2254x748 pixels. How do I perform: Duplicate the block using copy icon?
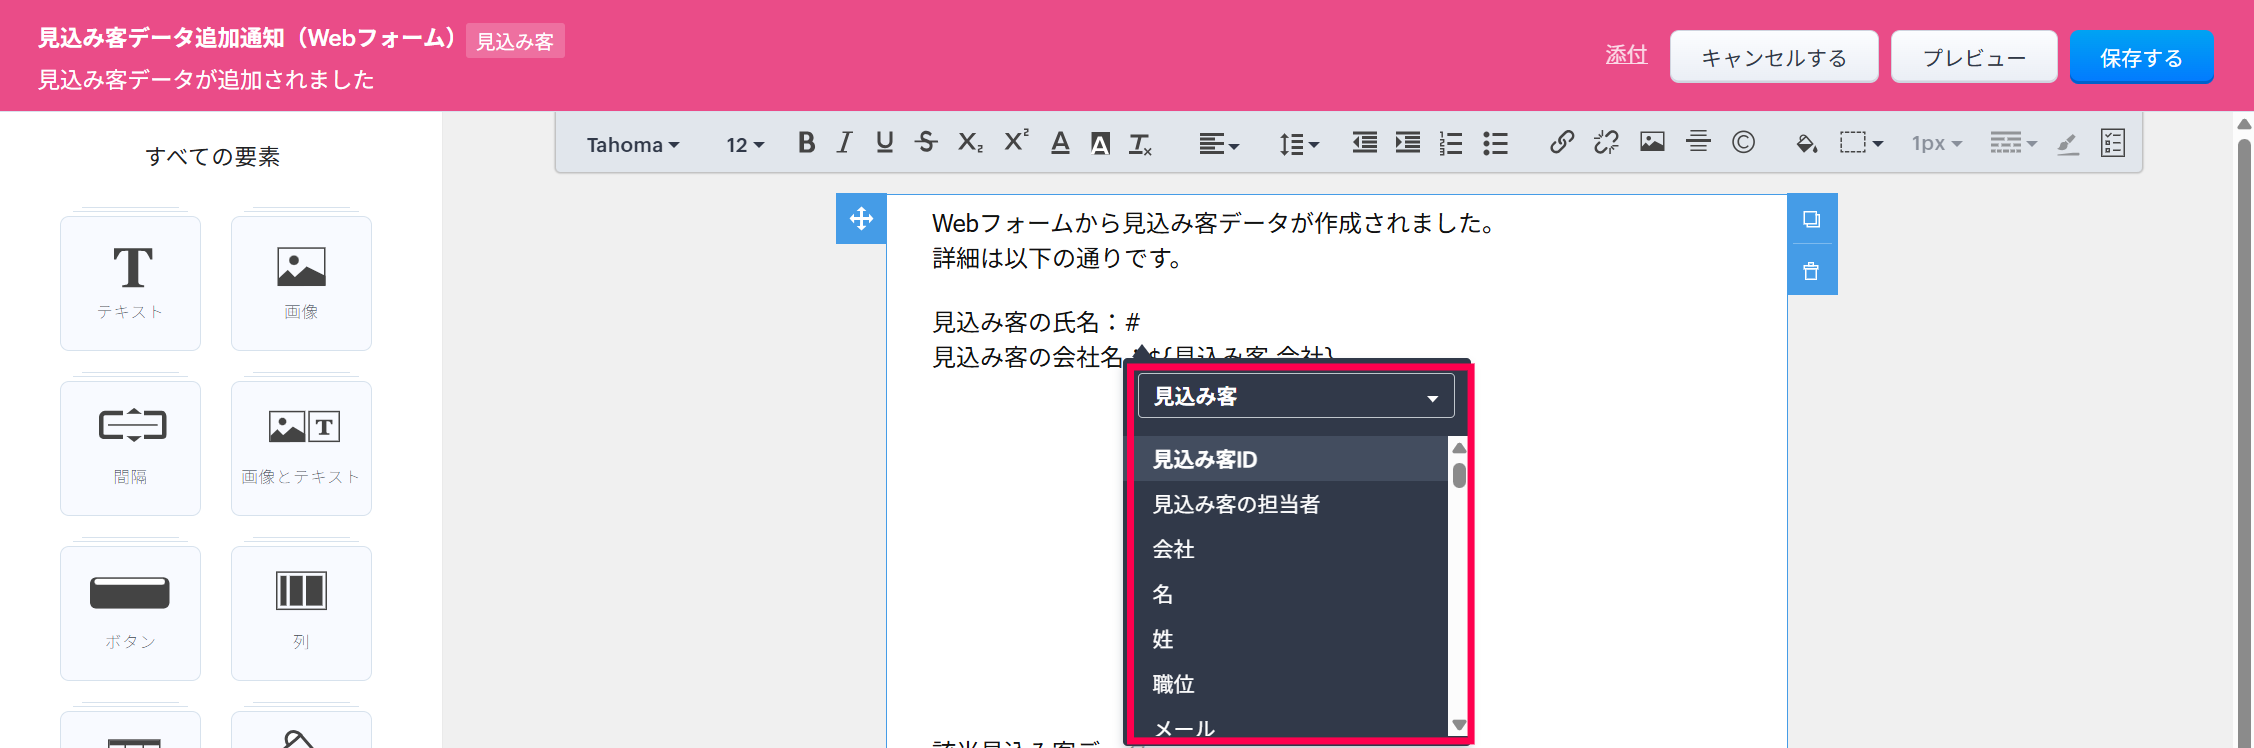pos(1811,219)
